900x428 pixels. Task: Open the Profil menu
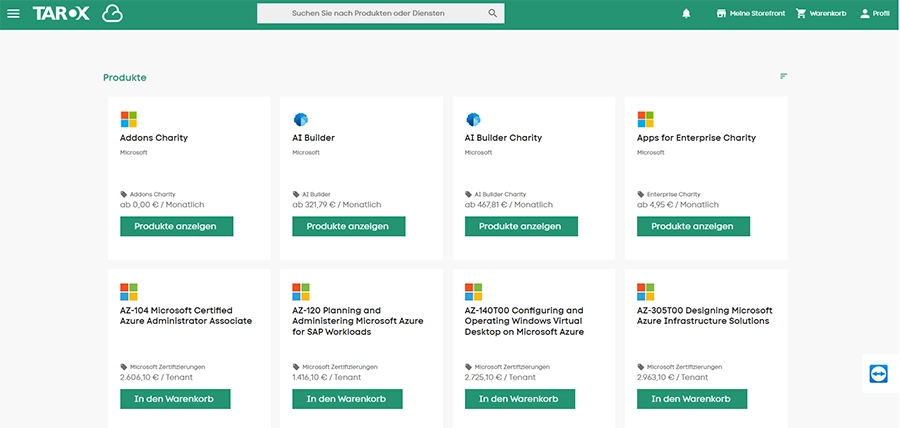tap(874, 13)
